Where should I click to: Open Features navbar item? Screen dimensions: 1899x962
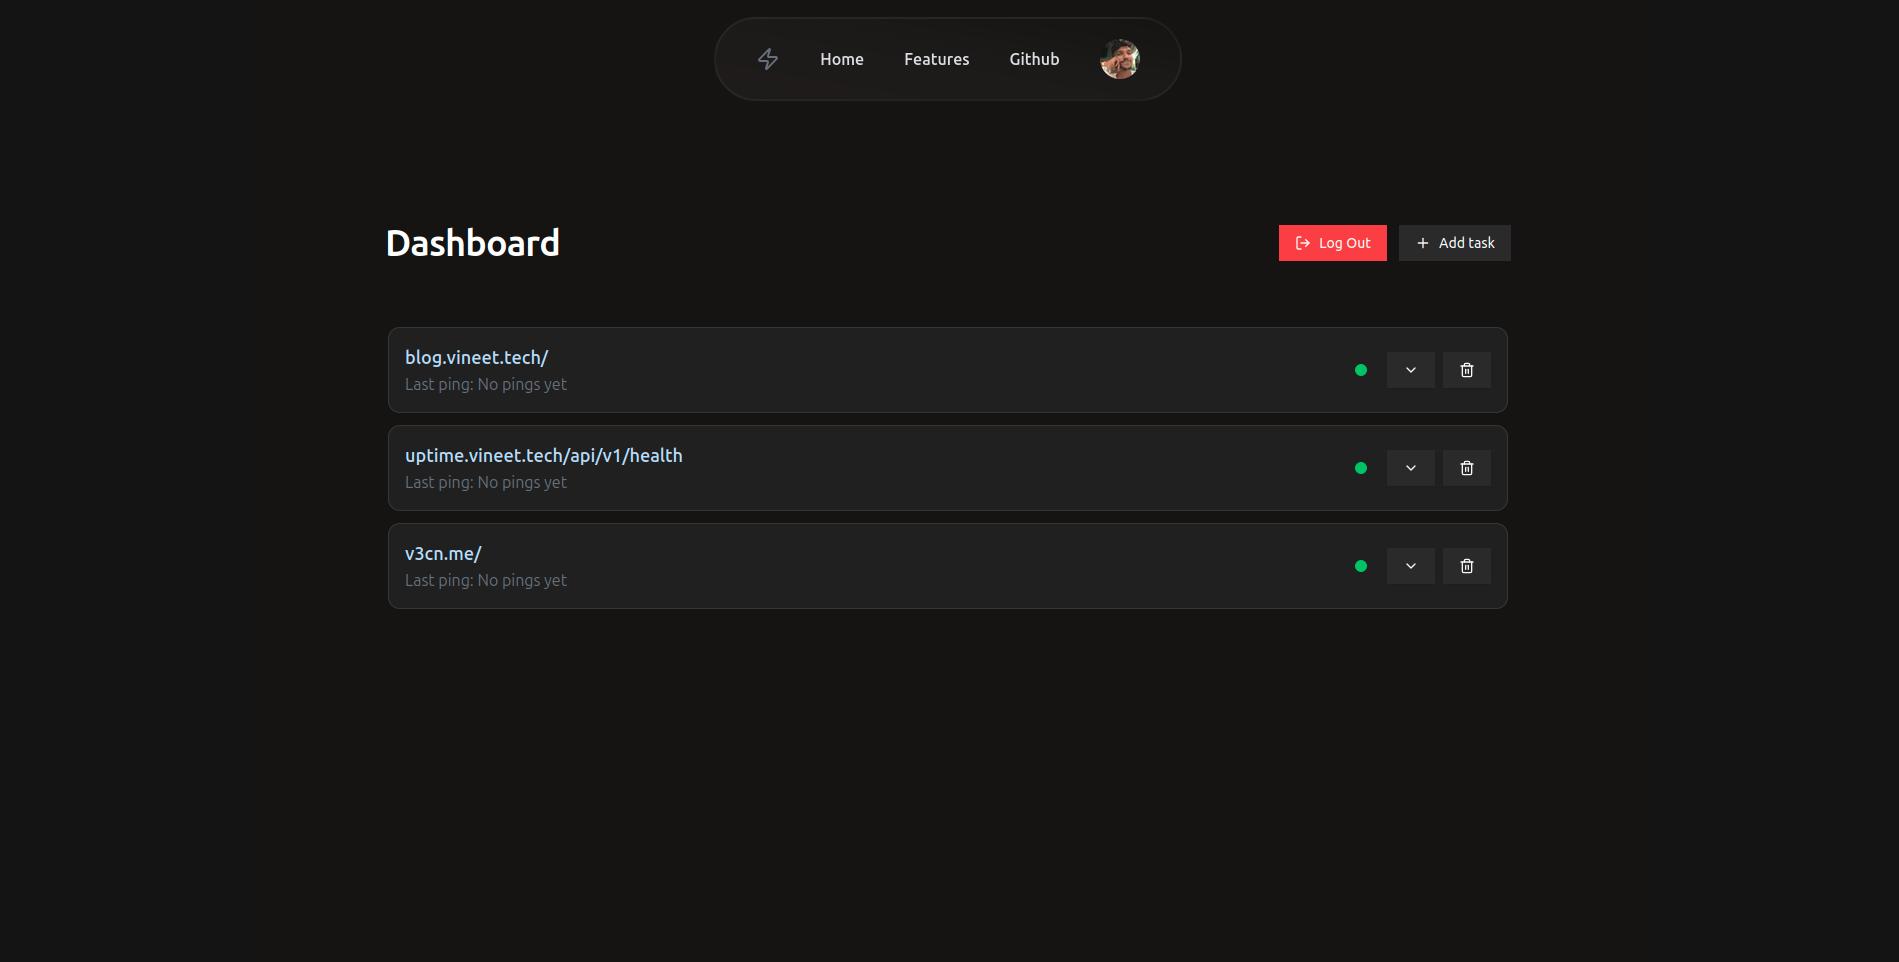pyautogui.click(x=936, y=59)
